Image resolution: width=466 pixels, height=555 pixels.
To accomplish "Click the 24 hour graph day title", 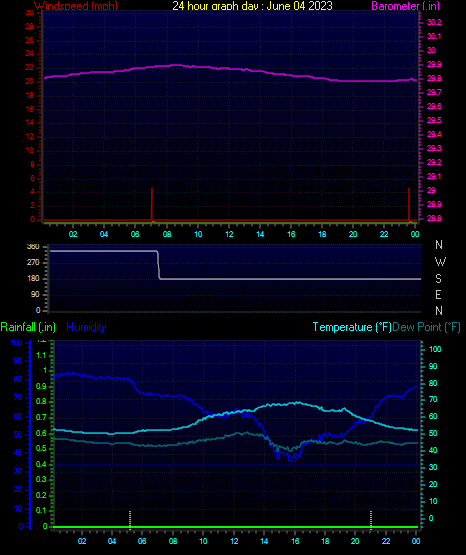I will click(x=252, y=6).
